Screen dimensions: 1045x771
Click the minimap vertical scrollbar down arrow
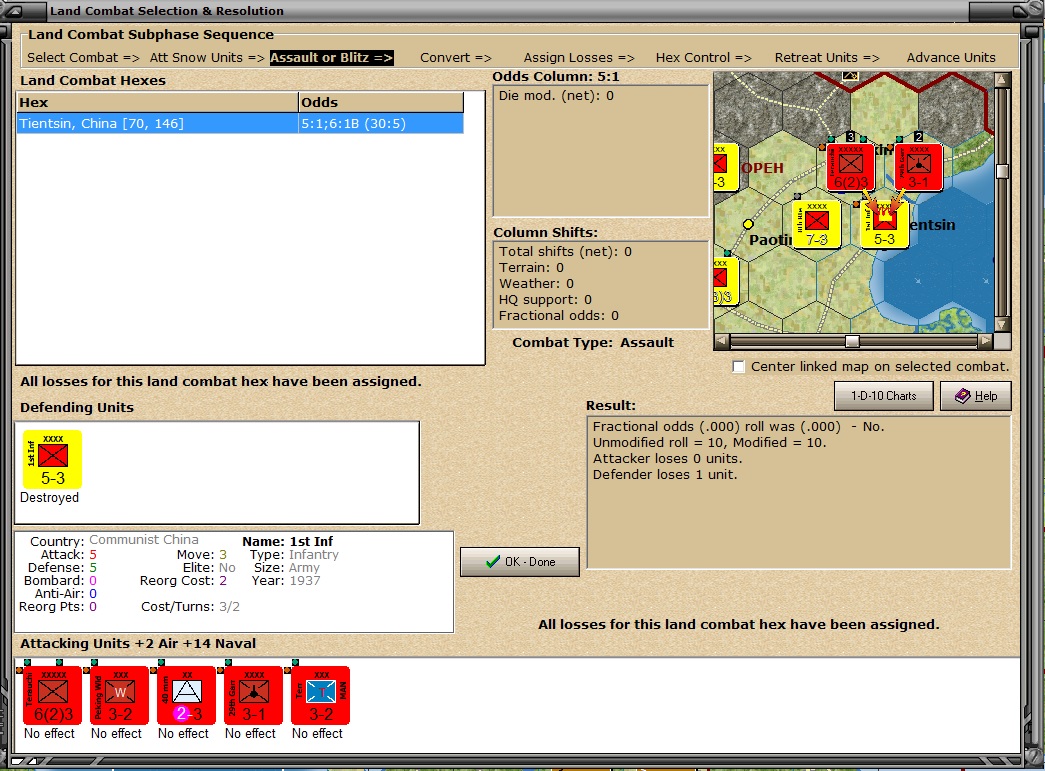pyautogui.click(x=1002, y=325)
